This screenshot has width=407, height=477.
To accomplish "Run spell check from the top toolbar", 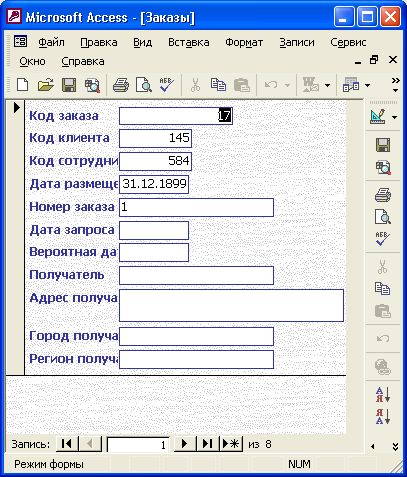I will [x=167, y=85].
